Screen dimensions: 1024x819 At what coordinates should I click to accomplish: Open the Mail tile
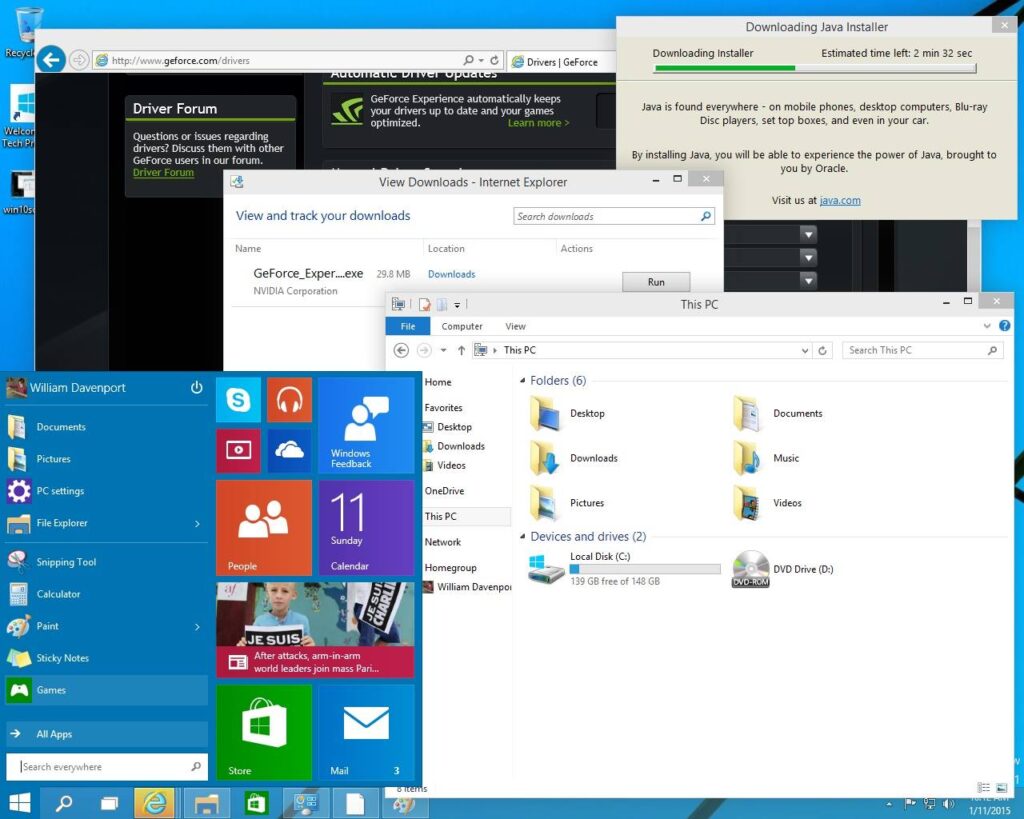pos(366,732)
